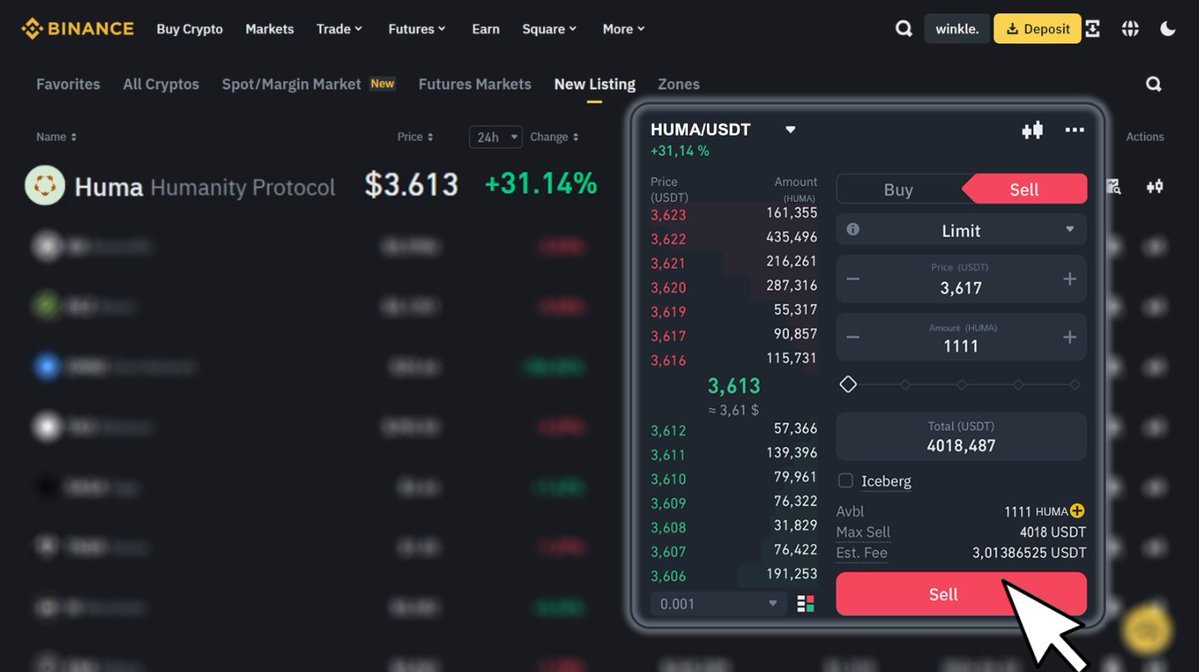
Task: Click the 3,613 last price in order book
Action: coord(734,386)
